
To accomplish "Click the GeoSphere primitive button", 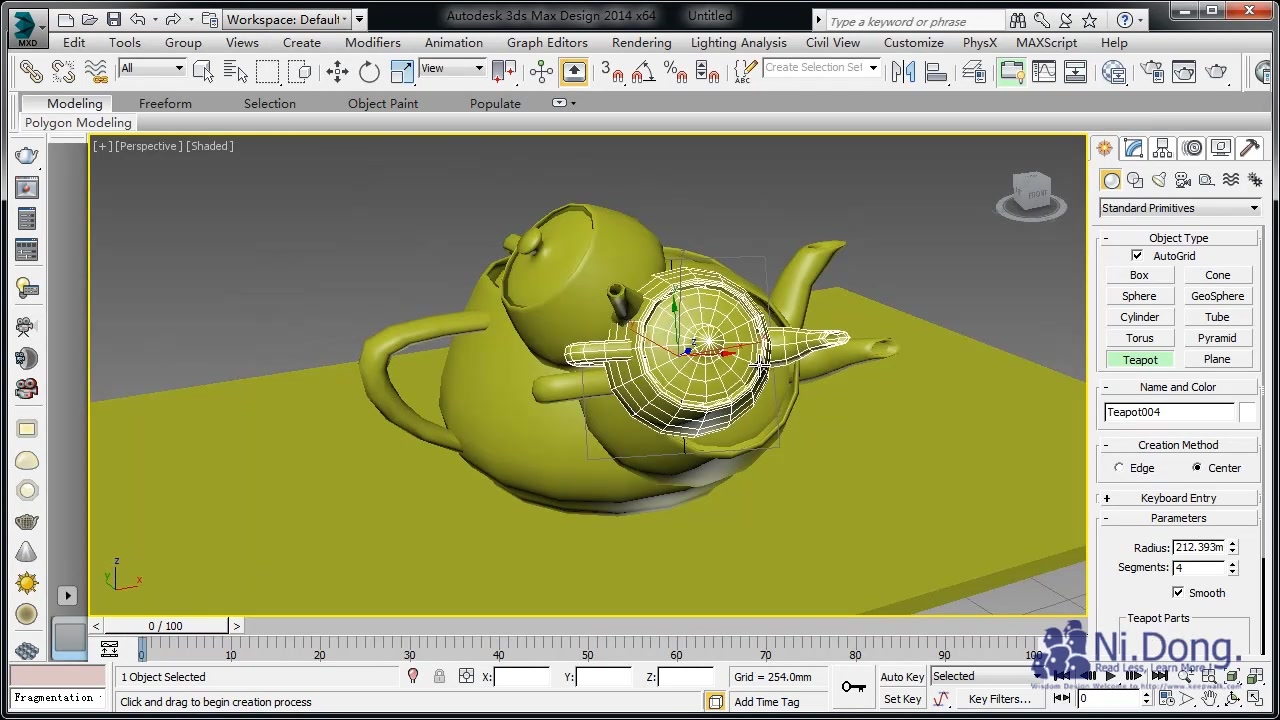I will 1217,296.
